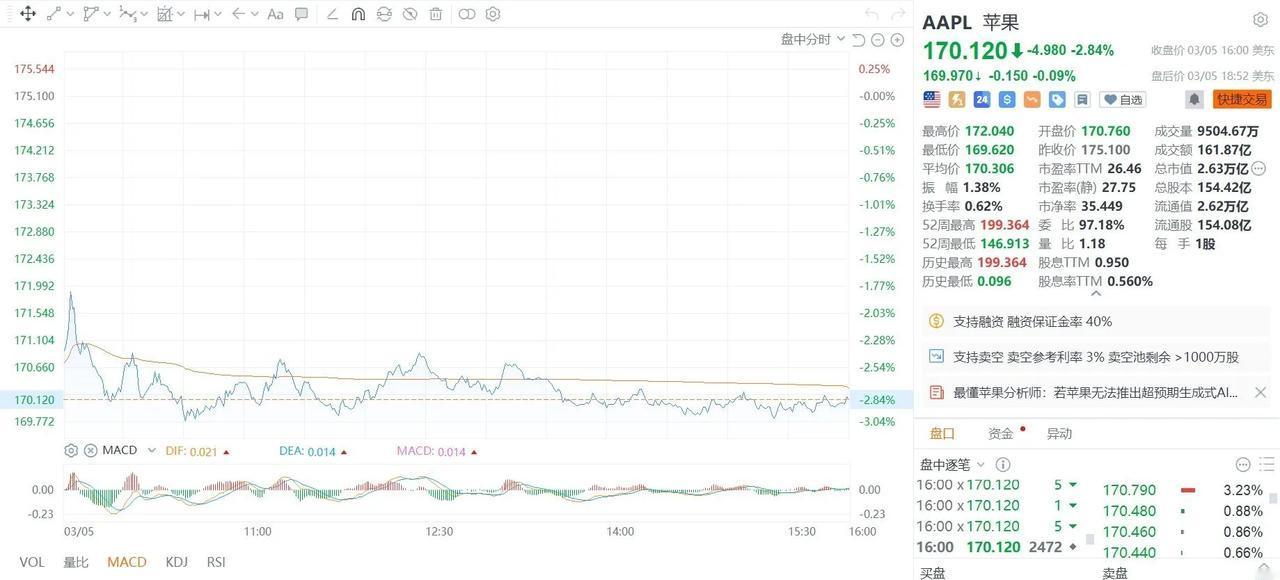This screenshot has height=580, width=1280.
Task: Click the sync drawings icon
Action: pyautogui.click(x=384, y=14)
